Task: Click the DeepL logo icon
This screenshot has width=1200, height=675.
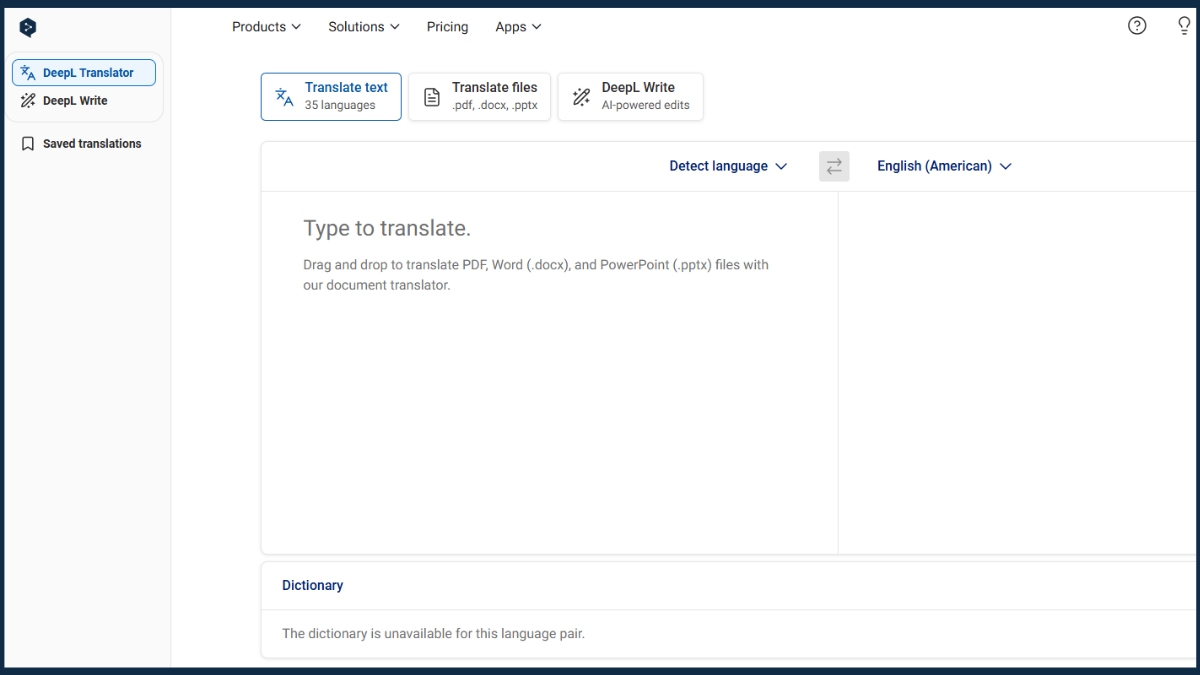Action: click(x=28, y=28)
